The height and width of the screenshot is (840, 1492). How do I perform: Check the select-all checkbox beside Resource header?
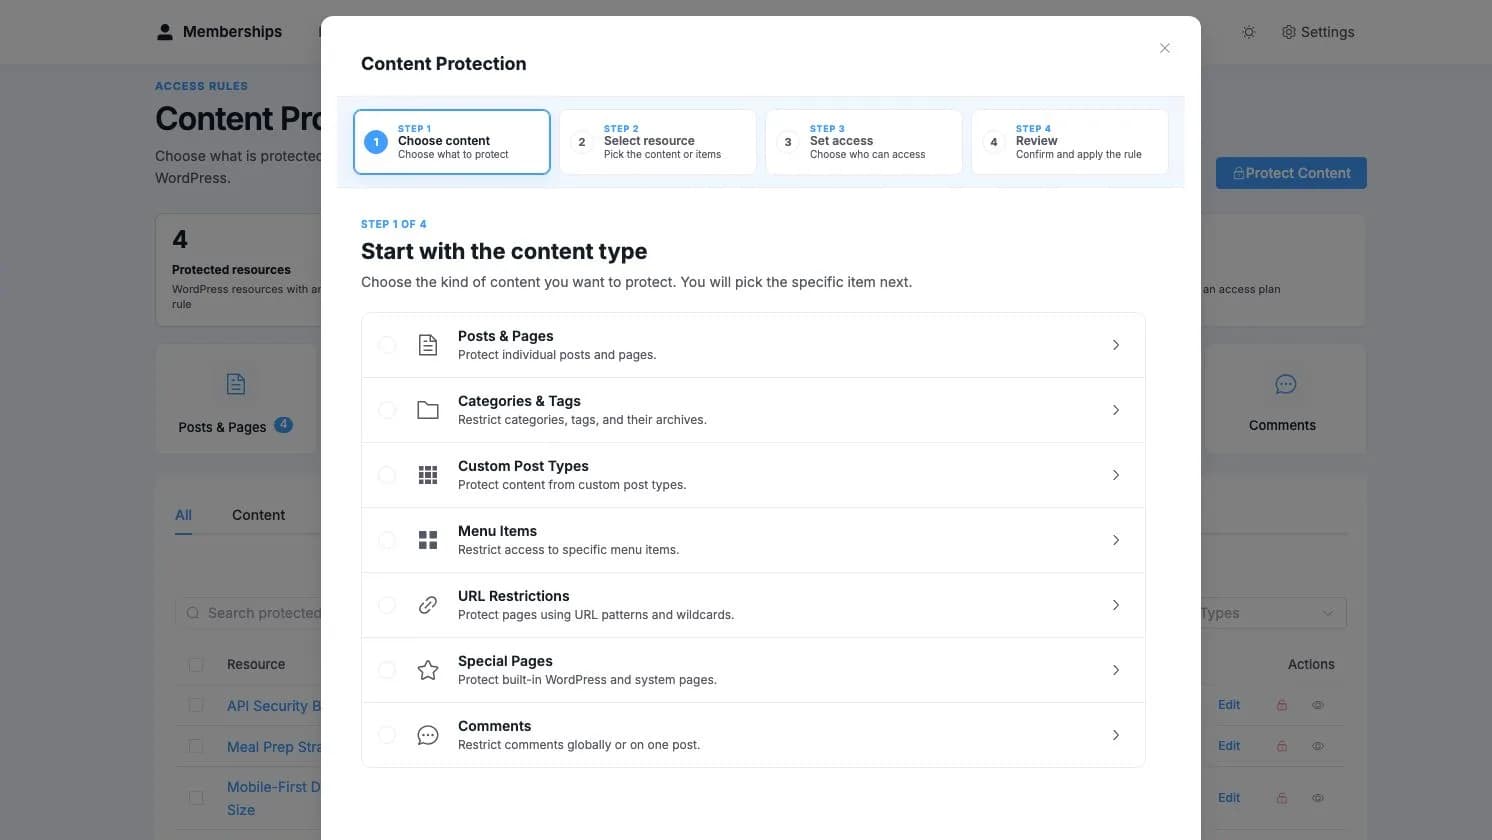(x=196, y=664)
